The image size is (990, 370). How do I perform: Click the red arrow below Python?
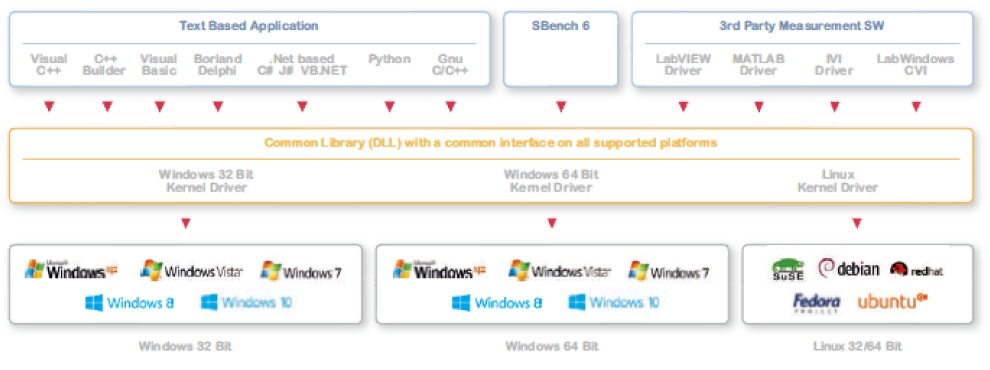pos(390,107)
